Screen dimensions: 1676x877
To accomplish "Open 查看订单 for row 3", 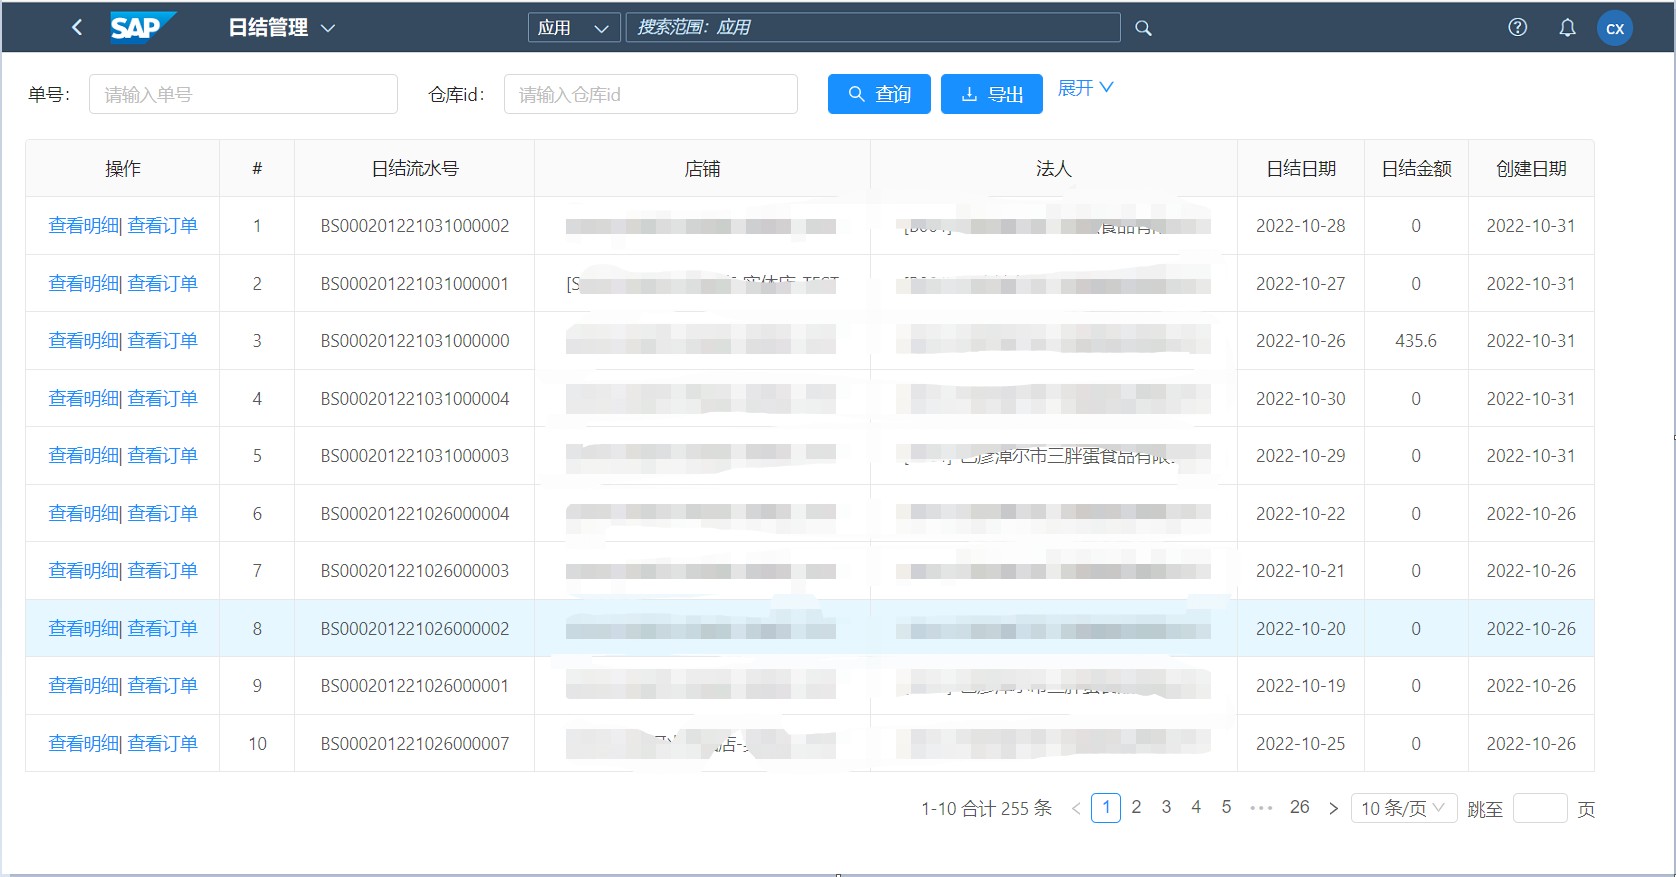I will 163,341.
